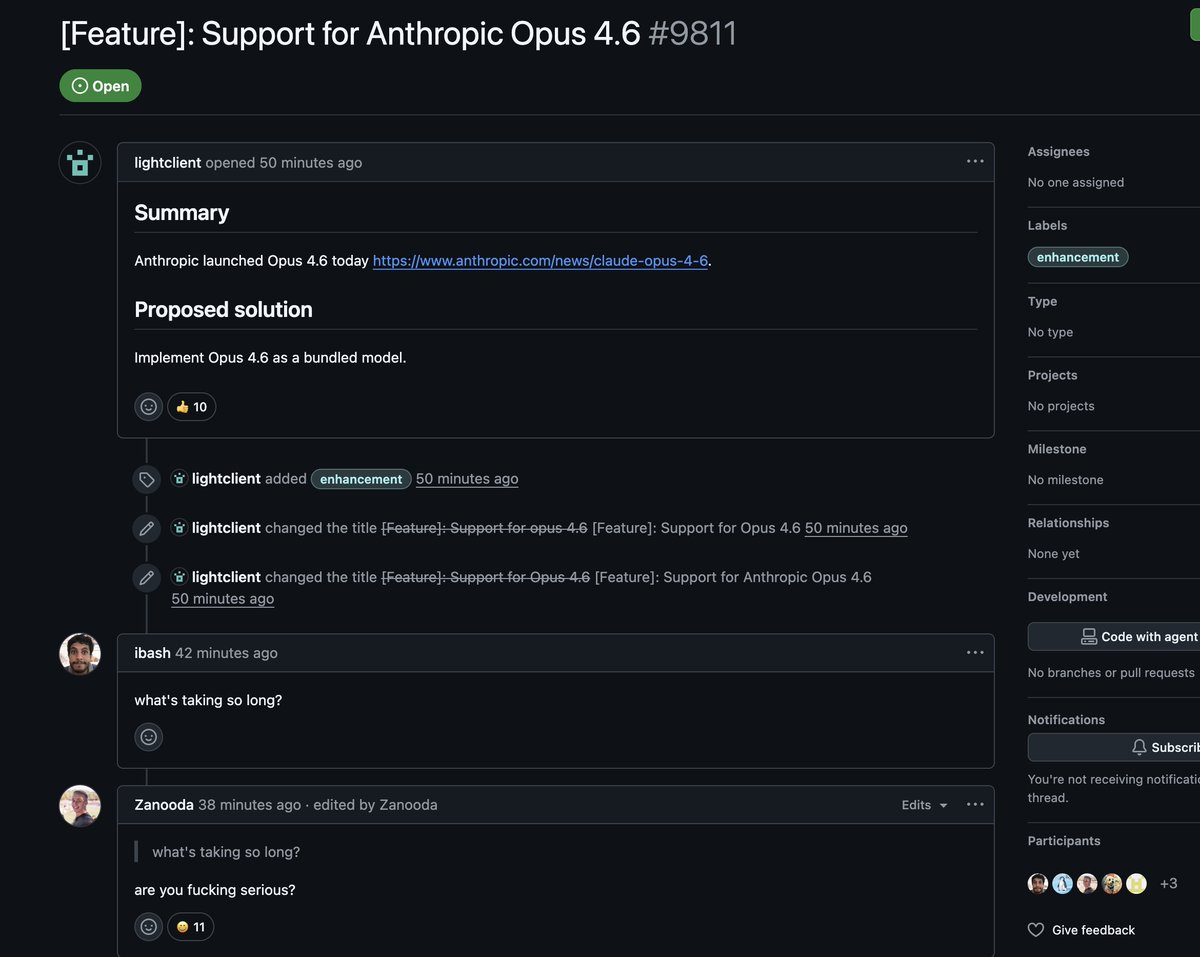Click the Labels sidebar heading
The image size is (1200, 957).
[1047, 226]
